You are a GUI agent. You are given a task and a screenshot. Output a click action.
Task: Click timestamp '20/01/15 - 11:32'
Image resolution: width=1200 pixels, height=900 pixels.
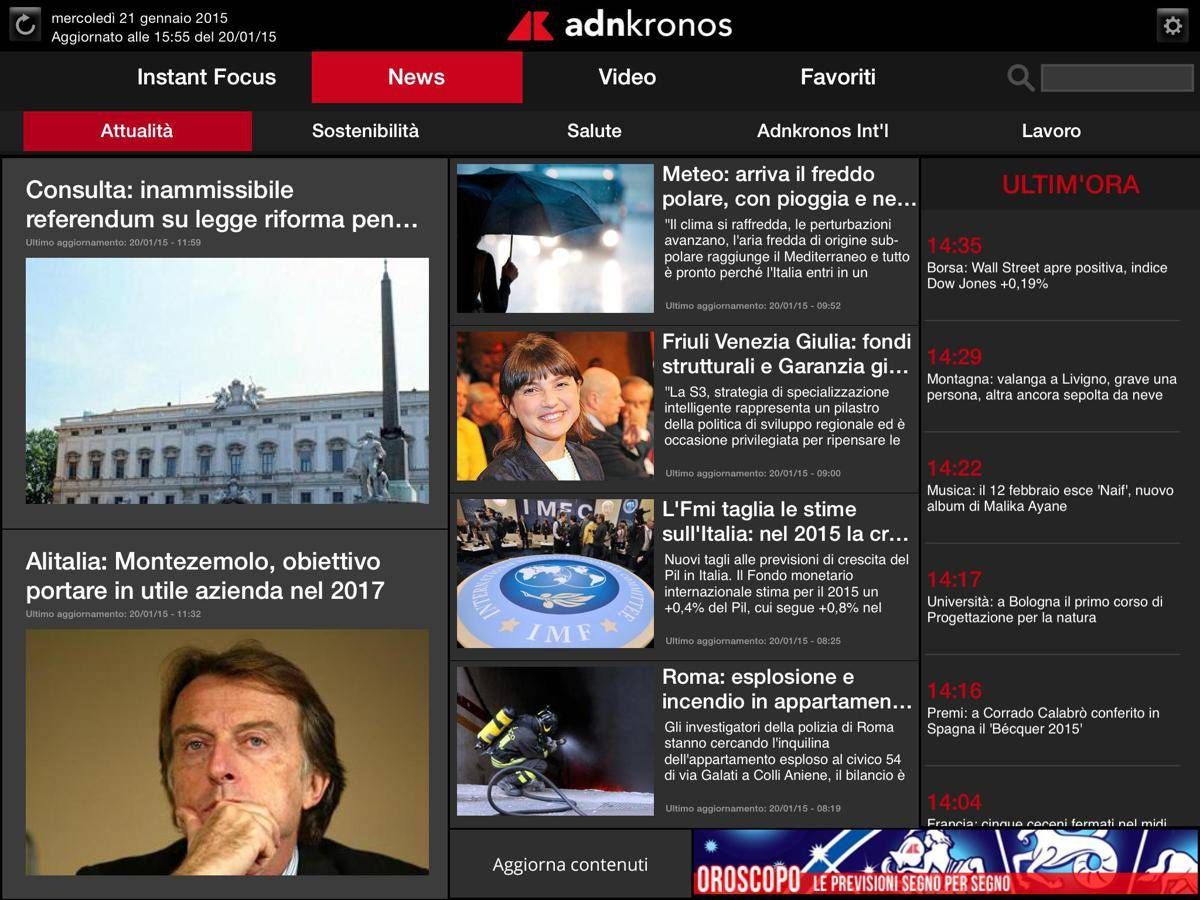click(165, 614)
